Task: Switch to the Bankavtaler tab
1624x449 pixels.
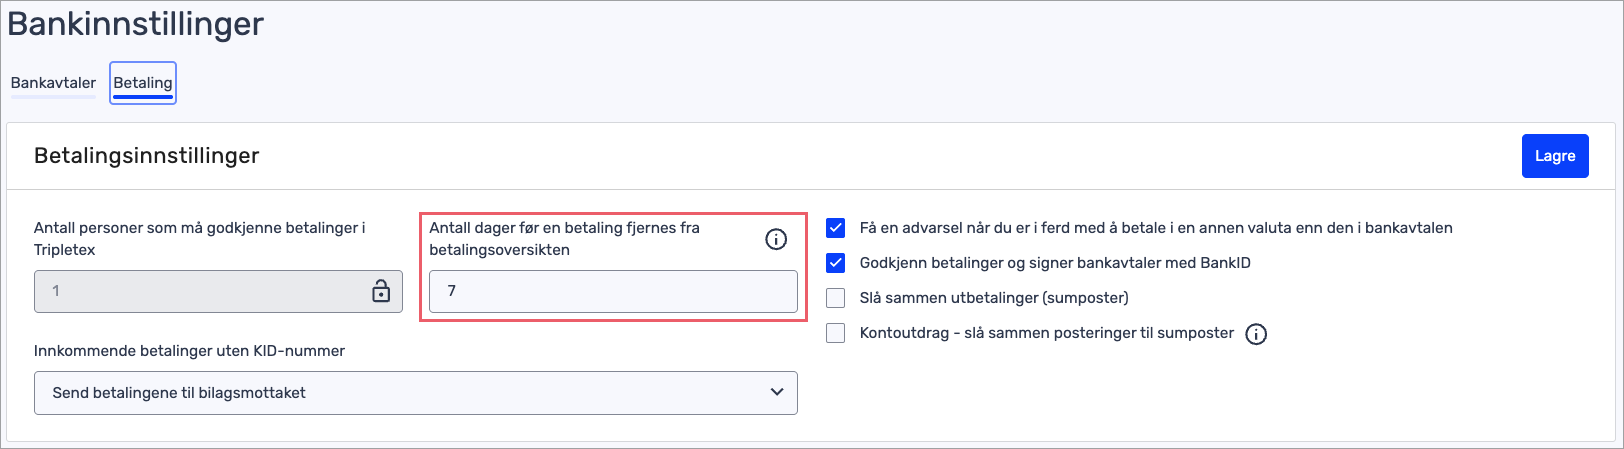Action: (x=53, y=83)
